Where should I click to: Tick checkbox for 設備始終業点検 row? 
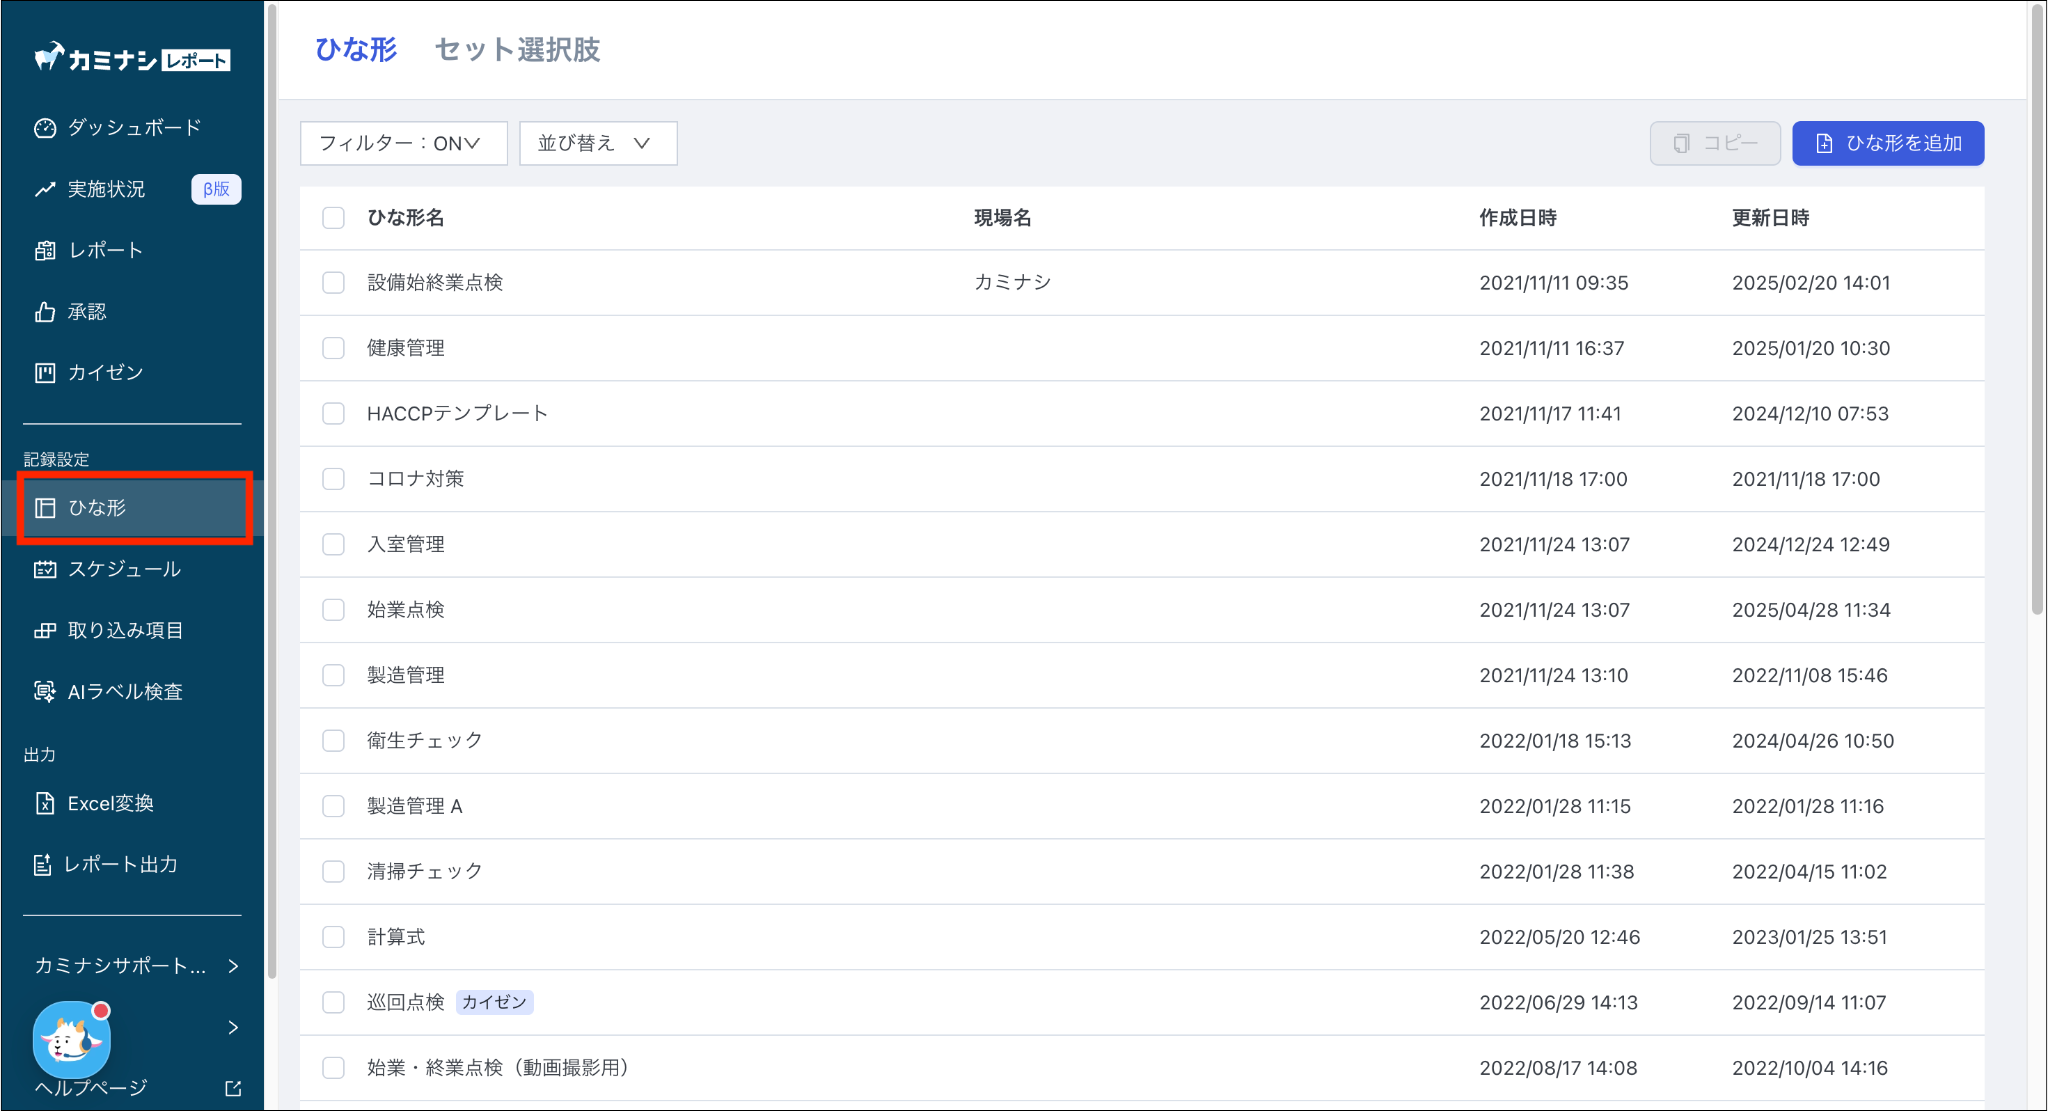[x=333, y=283]
